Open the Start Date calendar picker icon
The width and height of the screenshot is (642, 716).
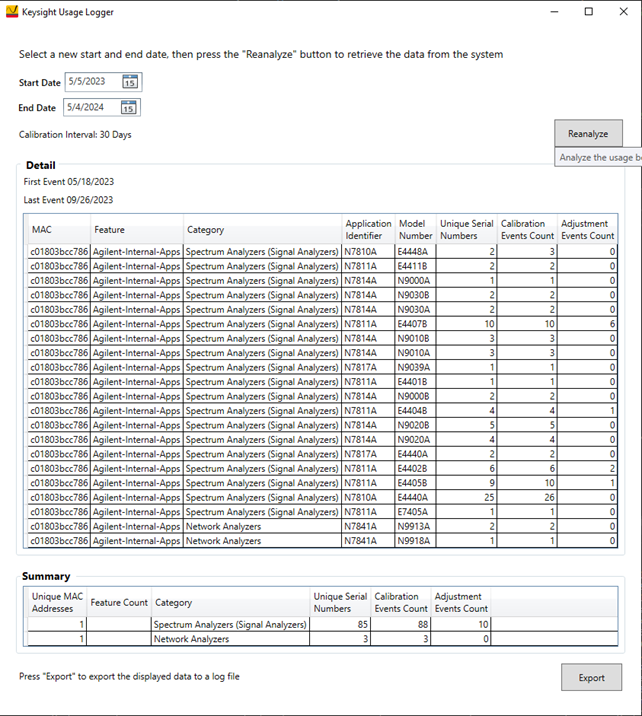point(130,82)
